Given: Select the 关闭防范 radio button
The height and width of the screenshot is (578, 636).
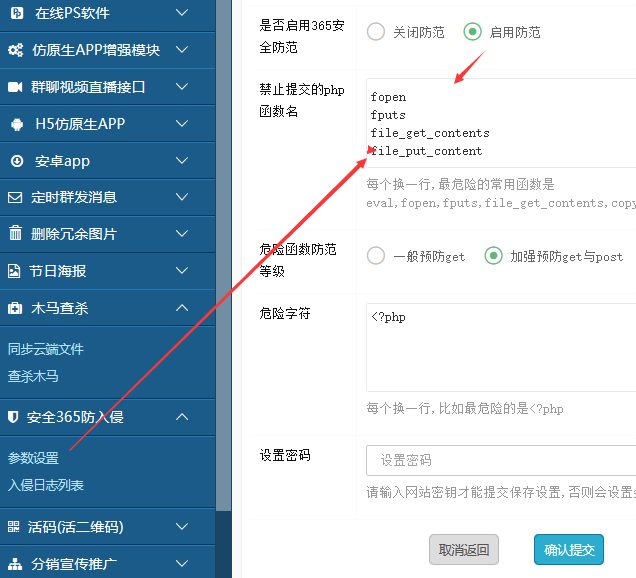Looking at the screenshot, I should tap(376, 32).
